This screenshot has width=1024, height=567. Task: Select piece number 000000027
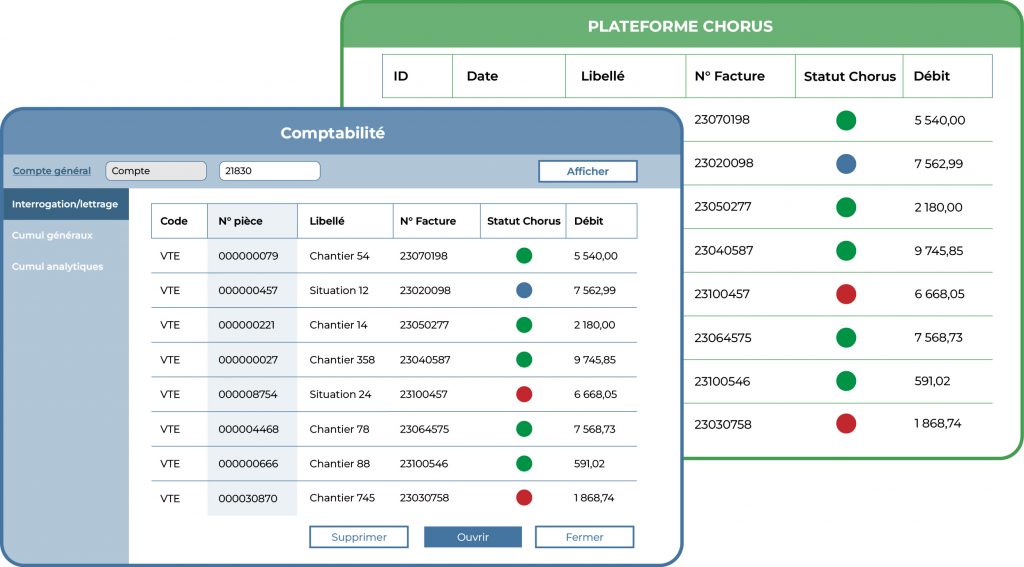coord(248,360)
